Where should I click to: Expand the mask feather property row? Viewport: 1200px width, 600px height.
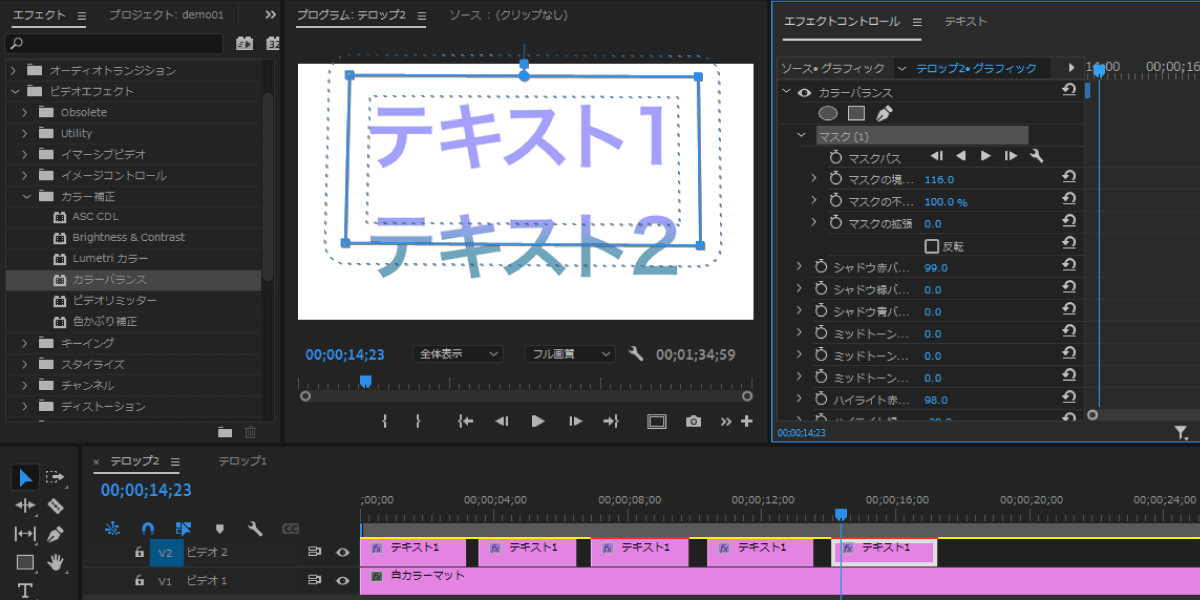(814, 179)
